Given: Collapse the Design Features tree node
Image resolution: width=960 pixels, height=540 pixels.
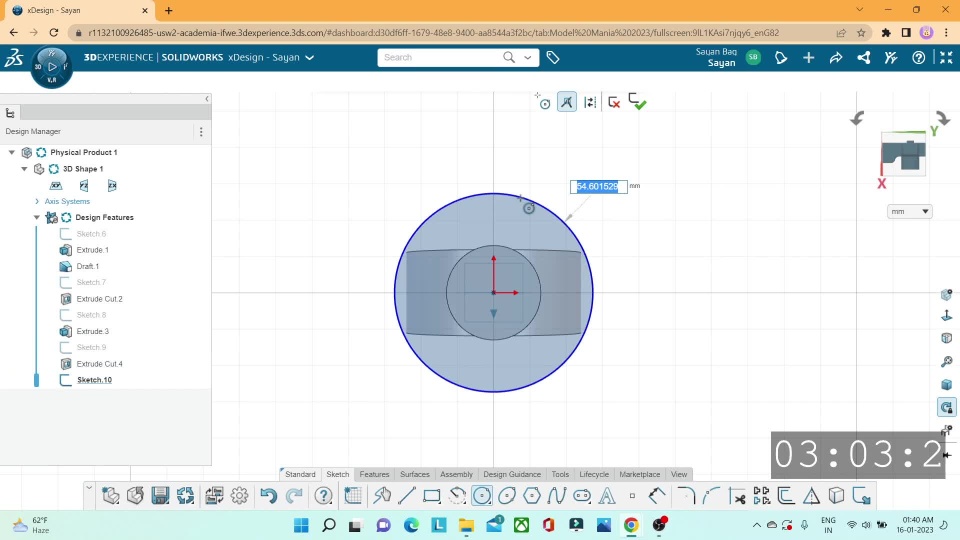Looking at the screenshot, I should point(37,217).
